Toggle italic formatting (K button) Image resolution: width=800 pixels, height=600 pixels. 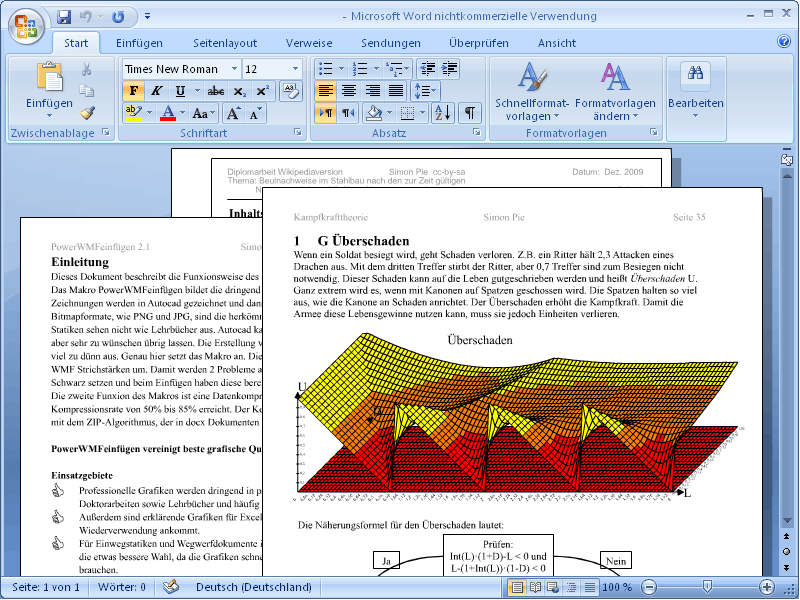(x=156, y=91)
